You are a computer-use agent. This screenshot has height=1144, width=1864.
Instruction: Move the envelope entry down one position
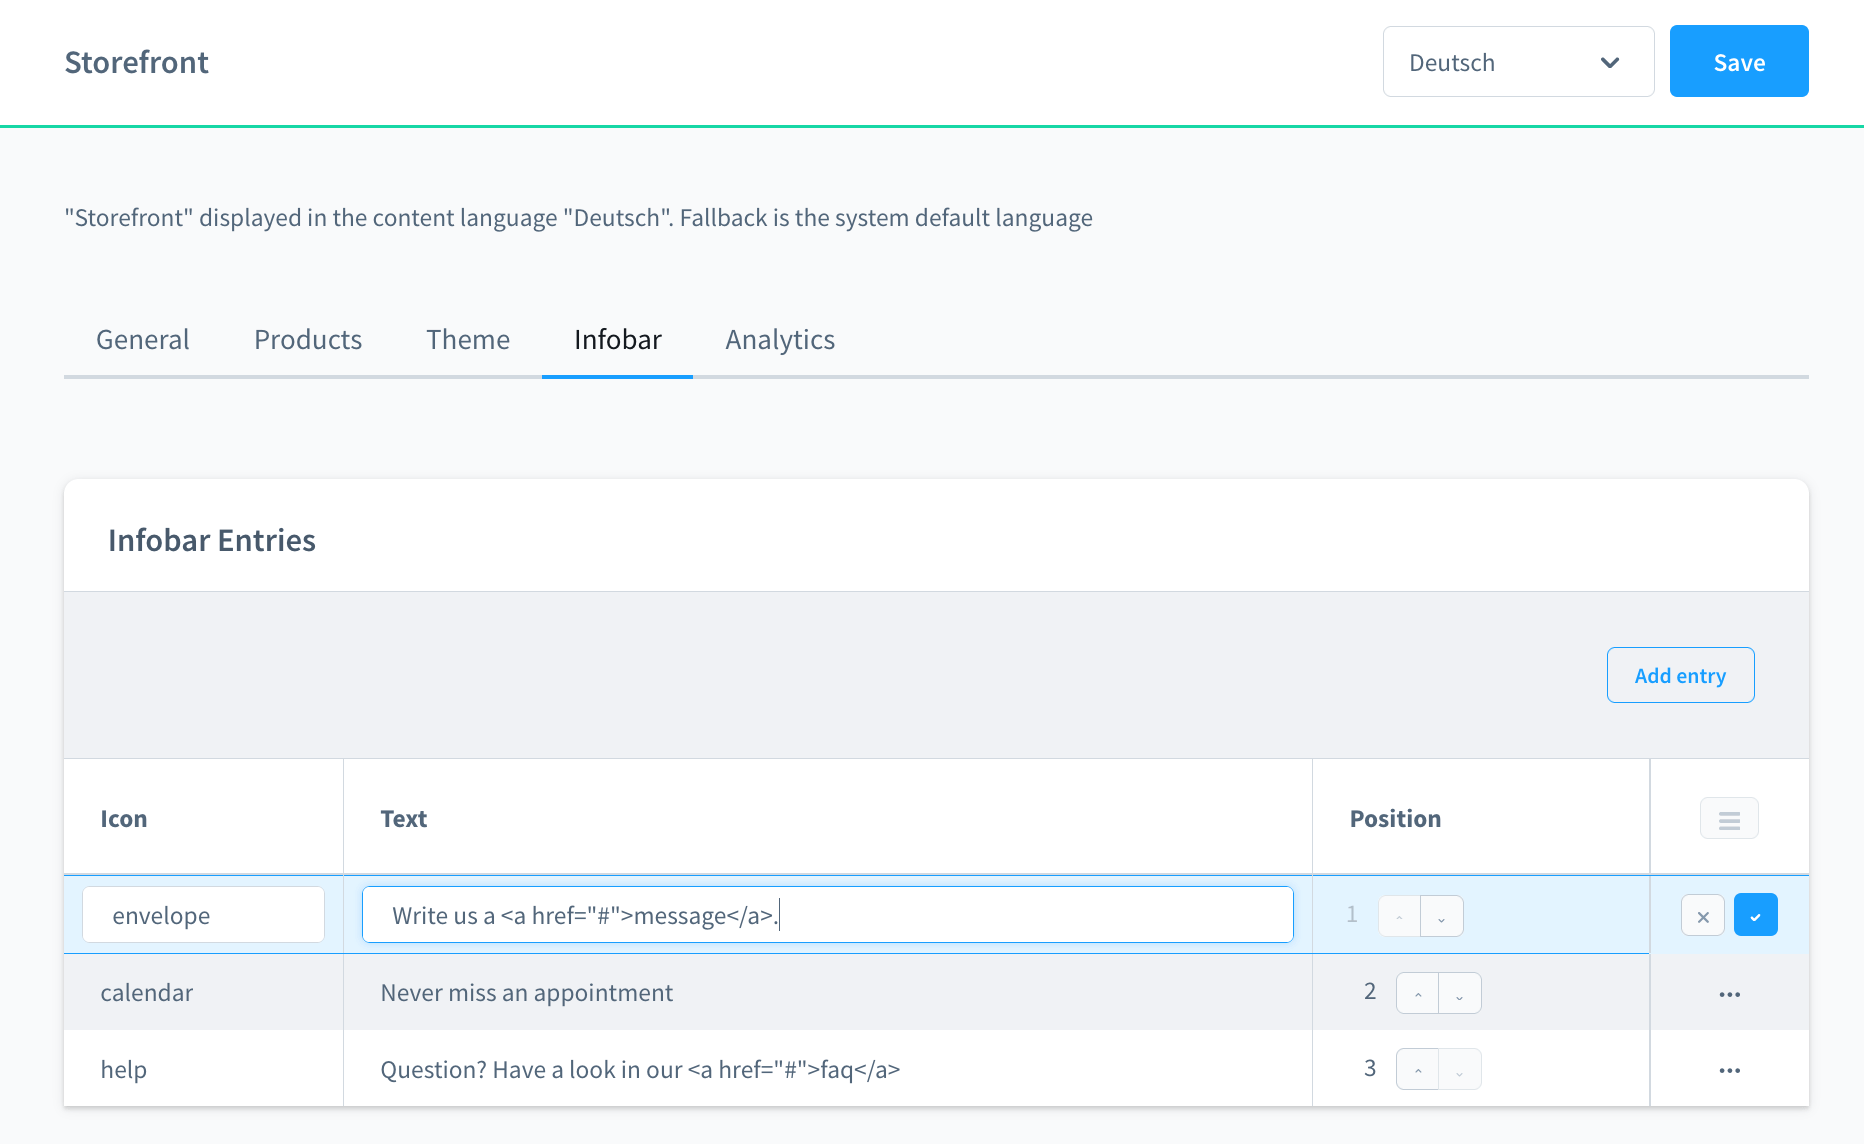coord(1442,916)
